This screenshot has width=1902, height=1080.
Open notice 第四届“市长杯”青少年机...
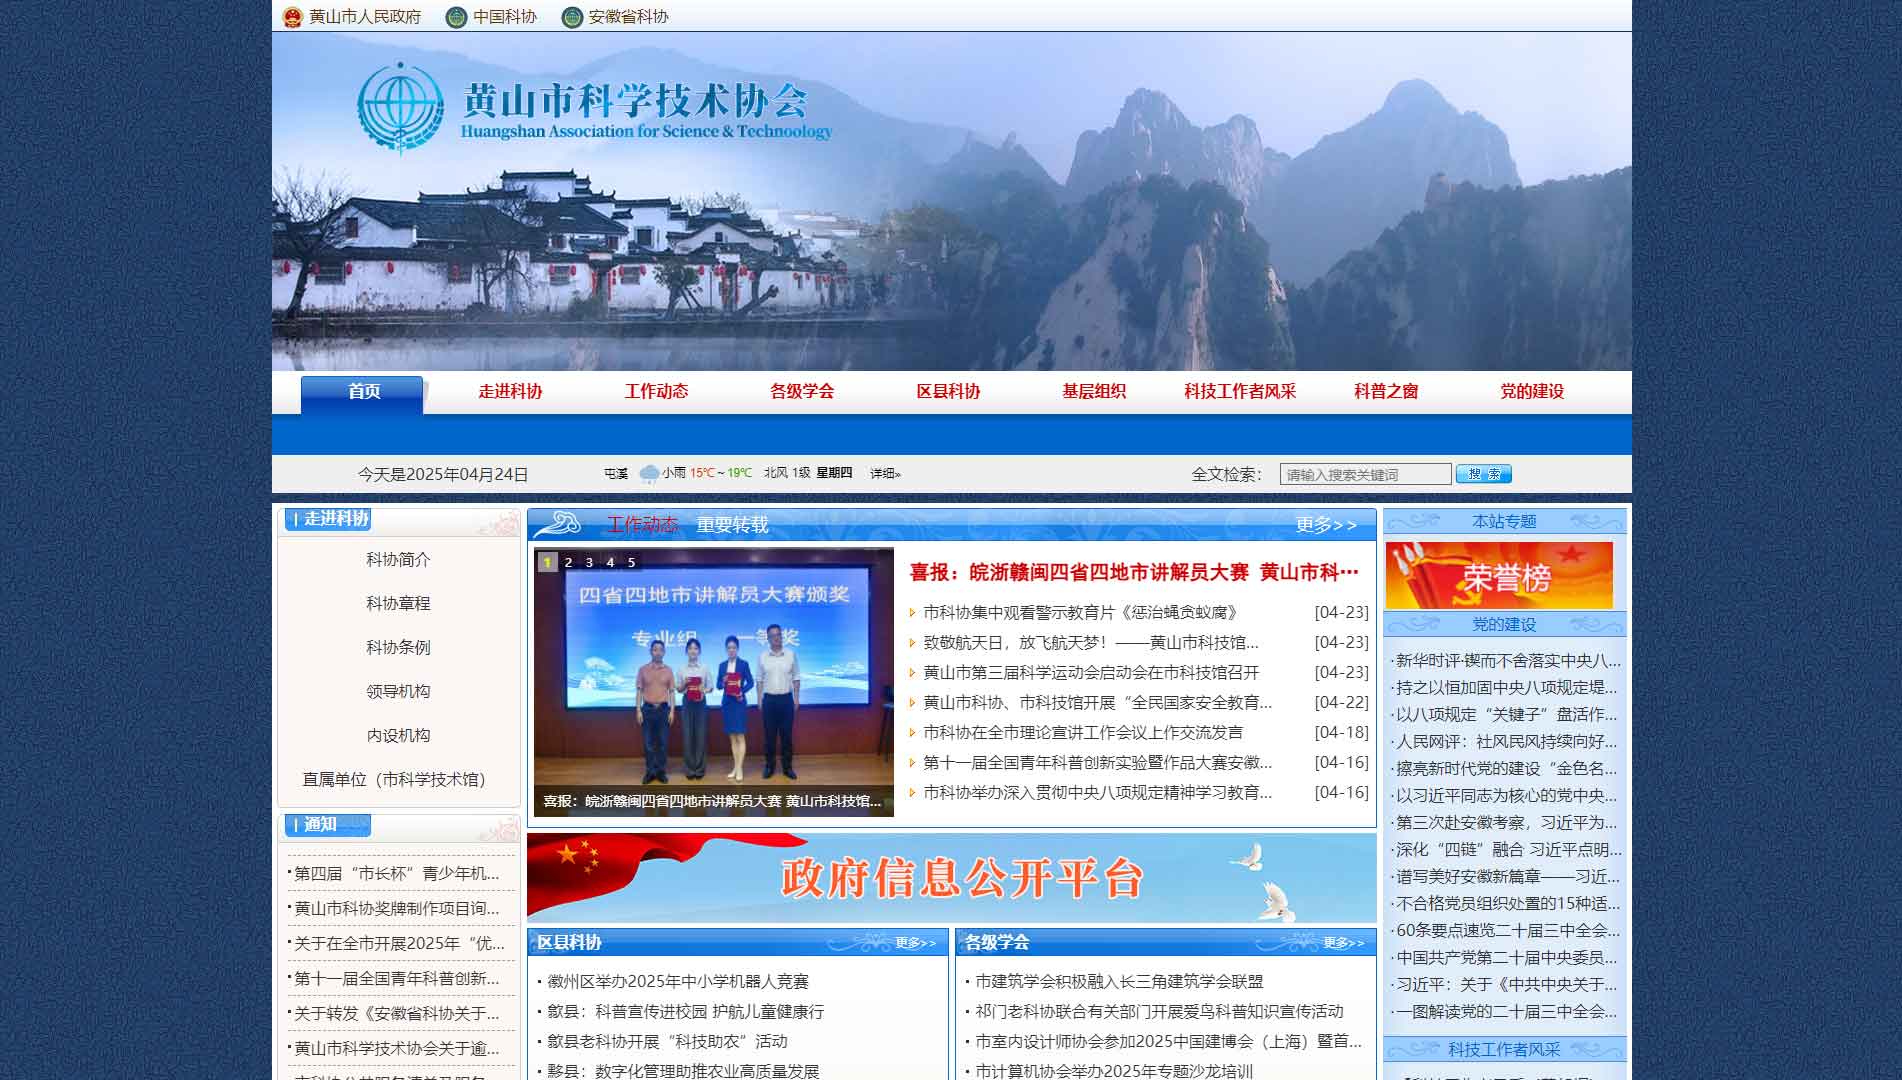[x=396, y=874]
